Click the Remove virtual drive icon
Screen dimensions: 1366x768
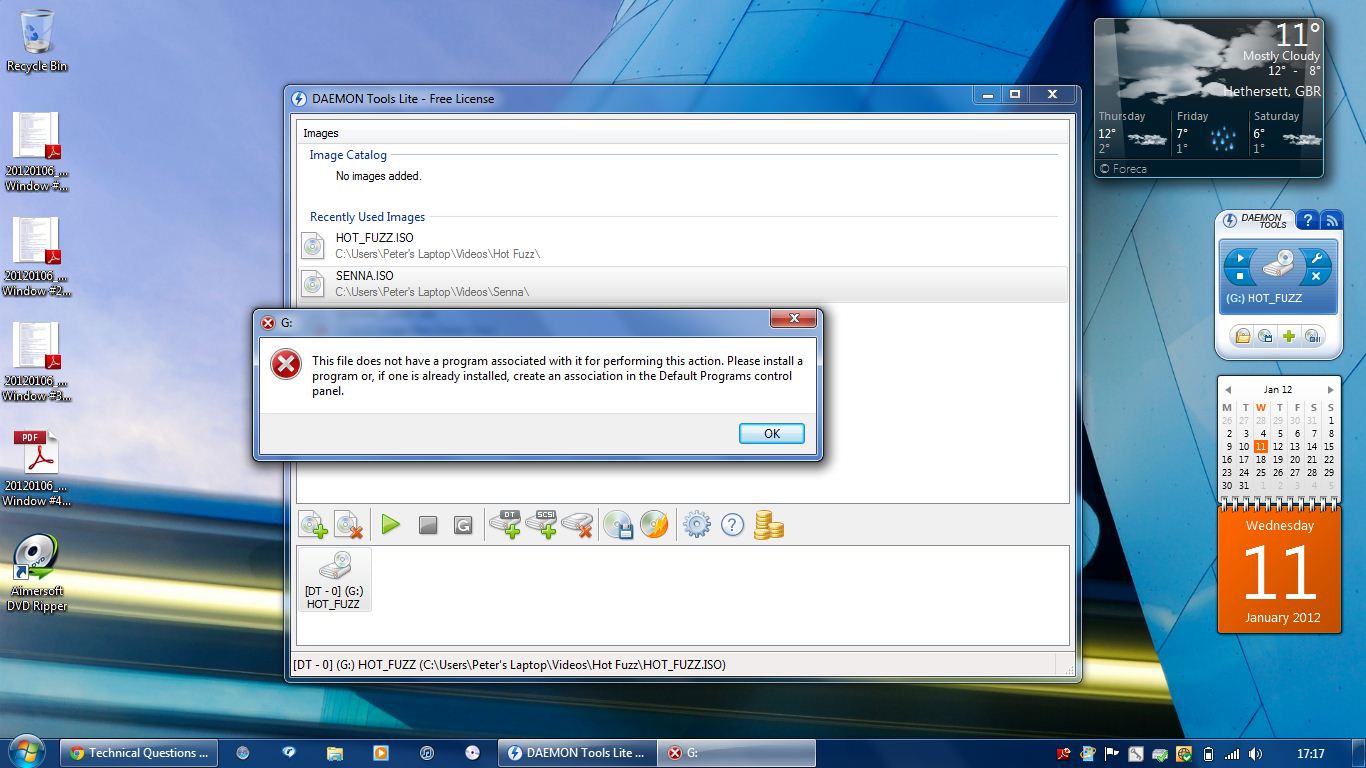pos(577,524)
